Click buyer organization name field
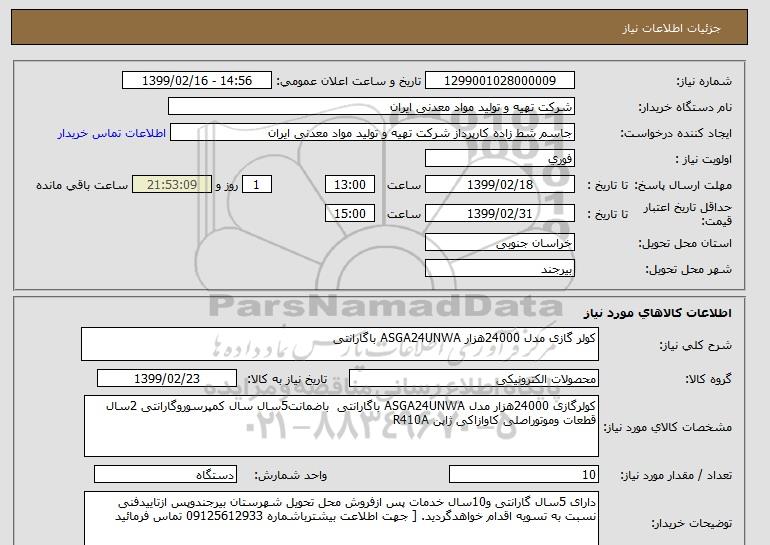This screenshot has width=770, height=545. pos(371,107)
